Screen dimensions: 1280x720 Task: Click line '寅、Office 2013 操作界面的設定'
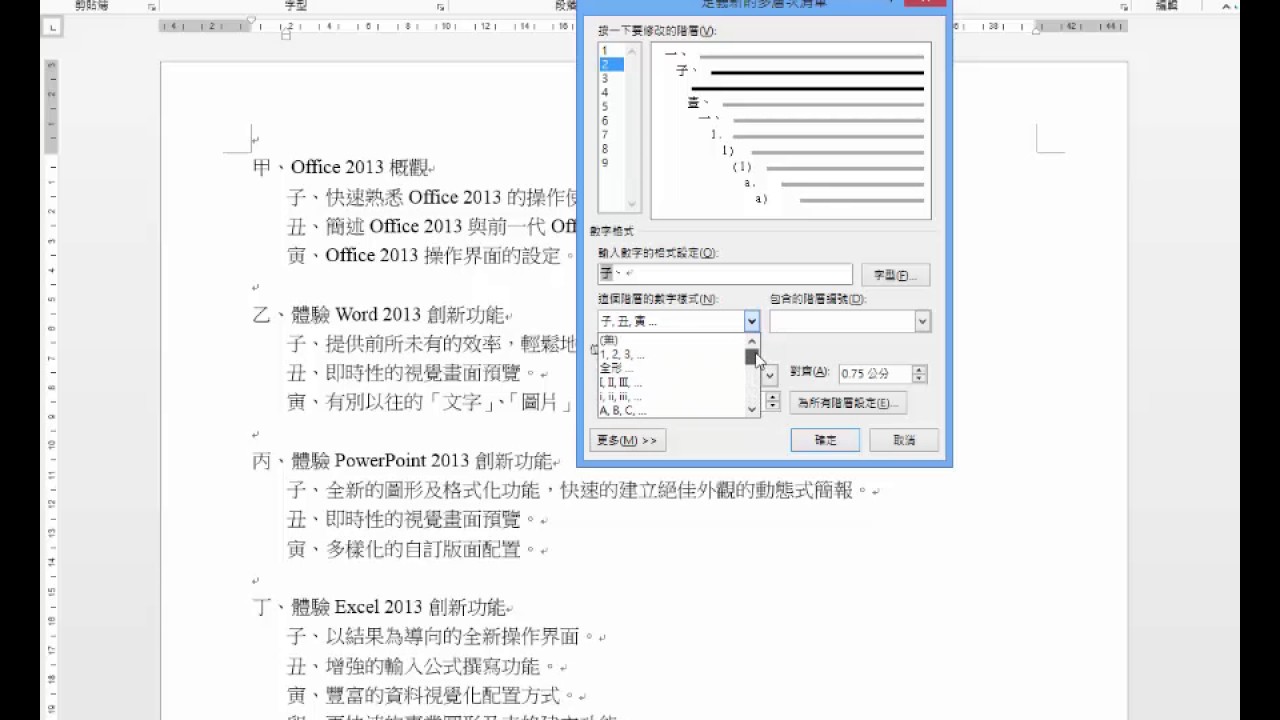tap(425, 256)
